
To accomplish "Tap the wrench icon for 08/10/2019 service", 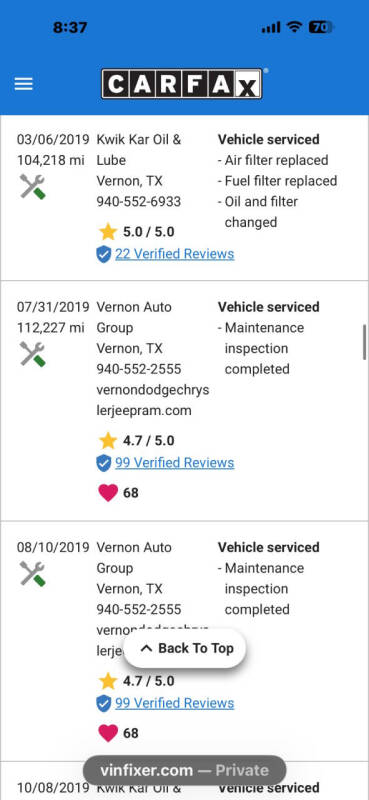I will pyautogui.click(x=33, y=574).
